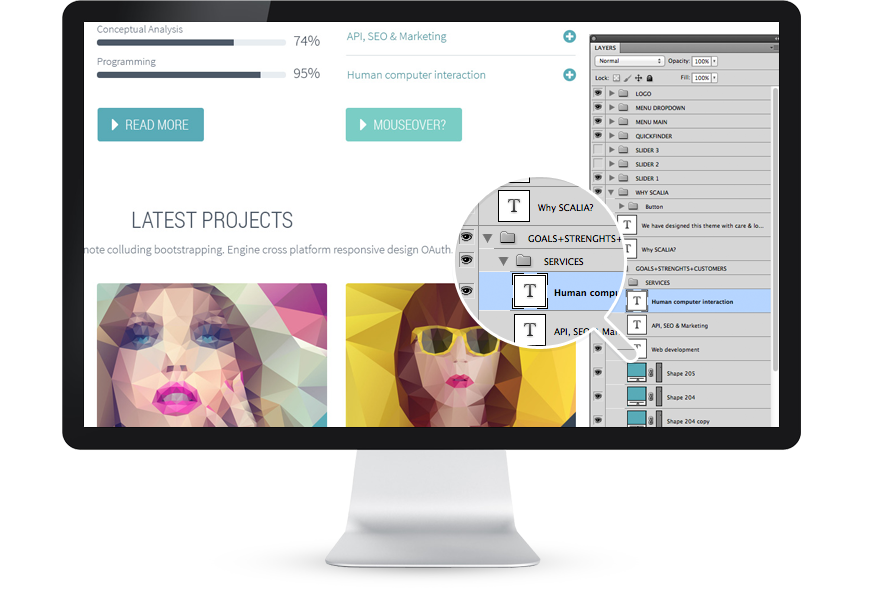Open the Normal blend mode dropdown
870x603 pixels.
[629, 61]
